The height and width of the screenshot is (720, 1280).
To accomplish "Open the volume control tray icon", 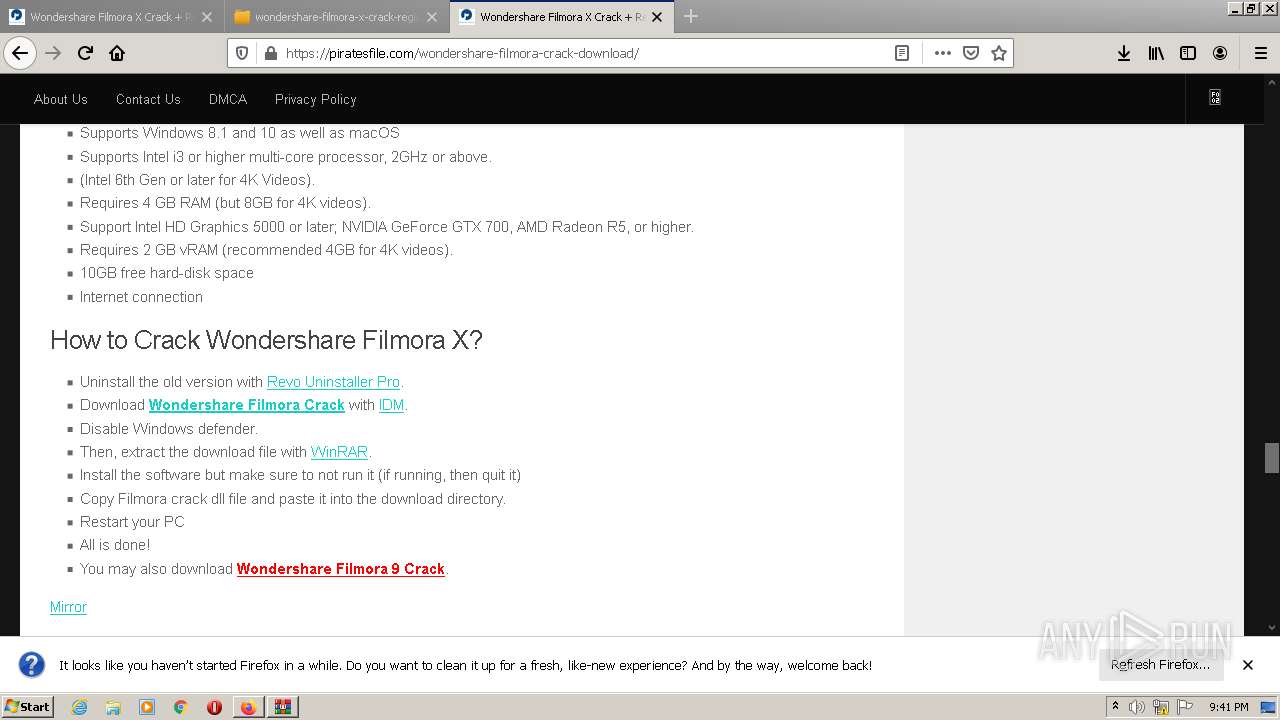I will pos(1137,707).
